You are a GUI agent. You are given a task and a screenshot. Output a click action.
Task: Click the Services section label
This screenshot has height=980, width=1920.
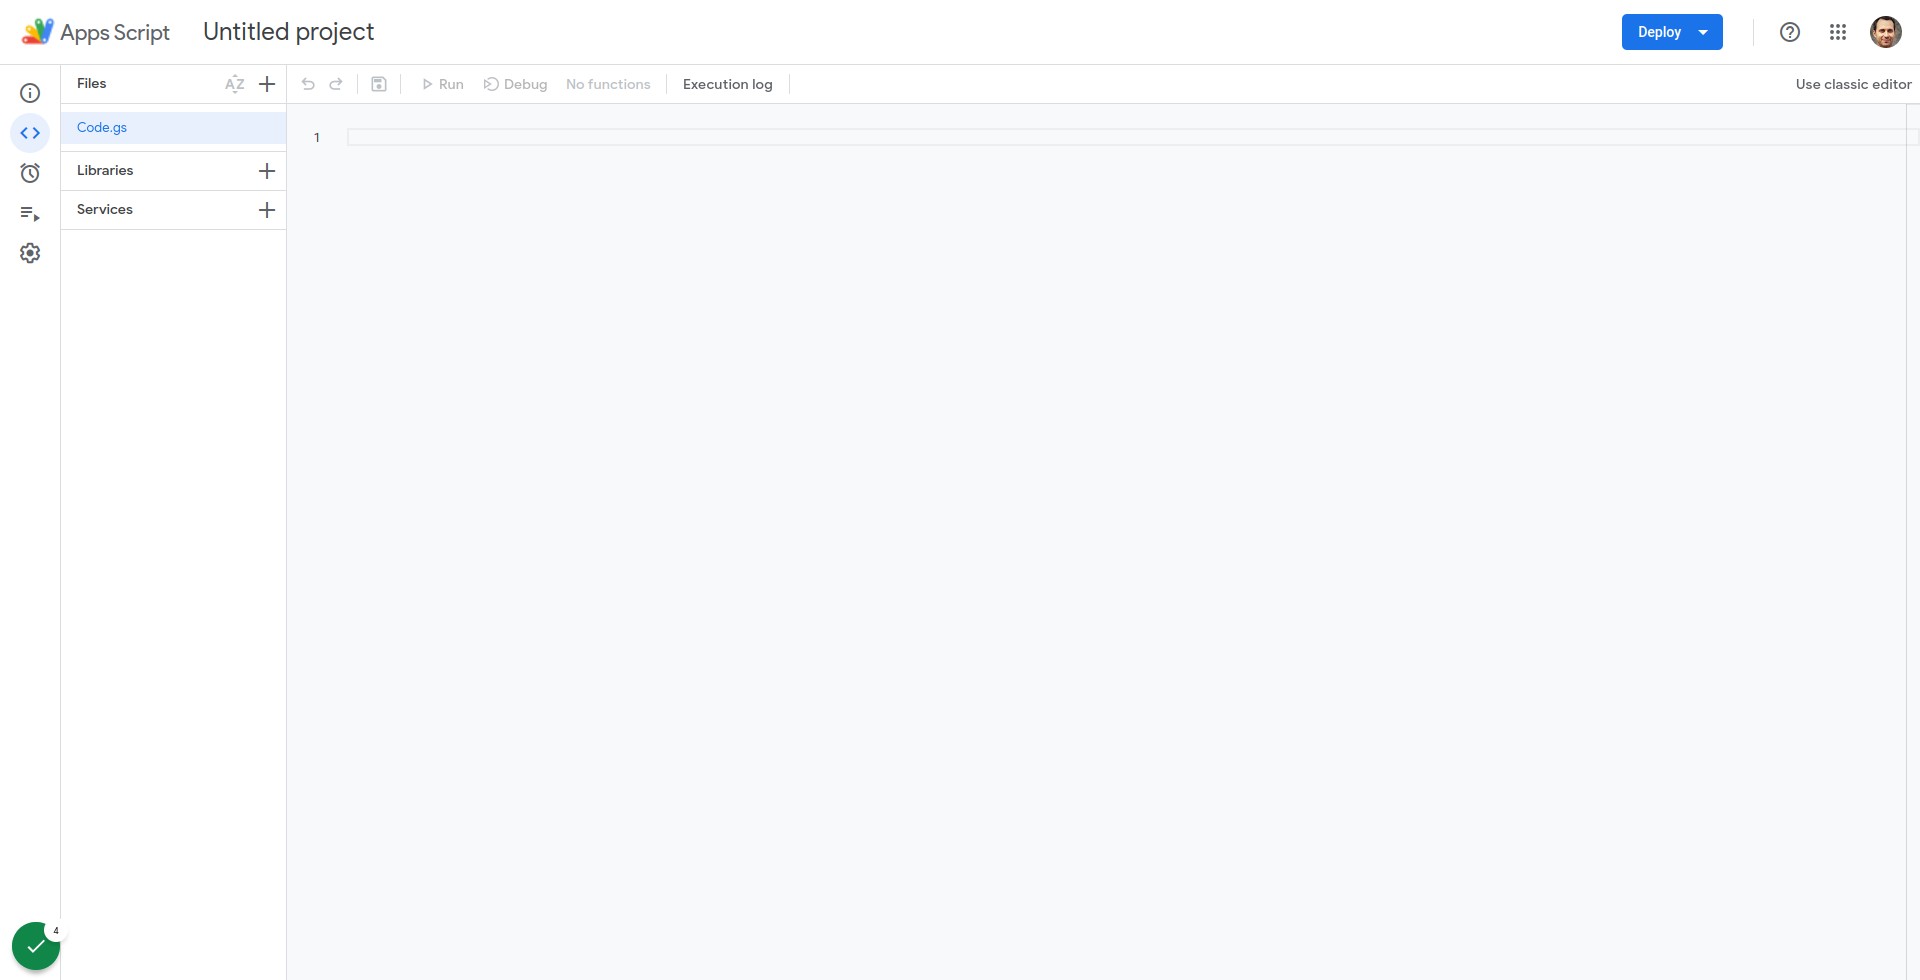coord(105,210)
